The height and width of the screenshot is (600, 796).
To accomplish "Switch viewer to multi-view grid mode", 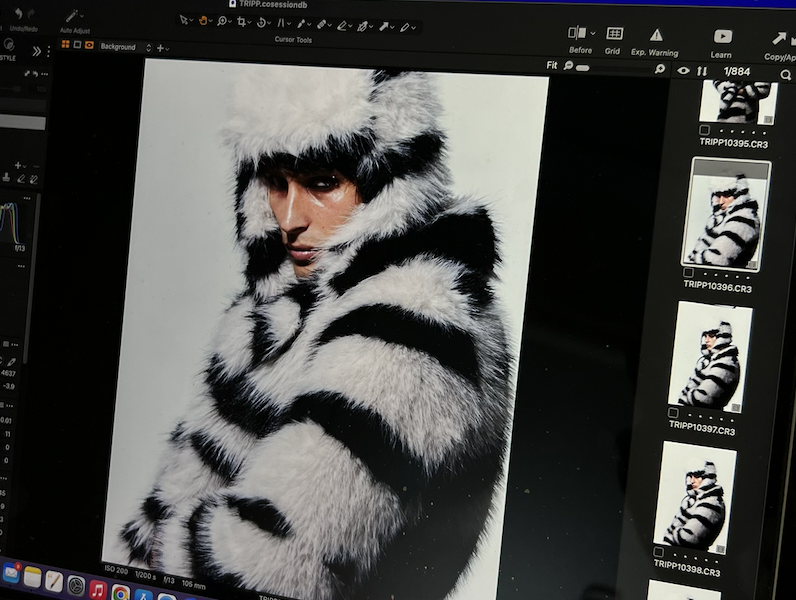I will tap(65, 45).
